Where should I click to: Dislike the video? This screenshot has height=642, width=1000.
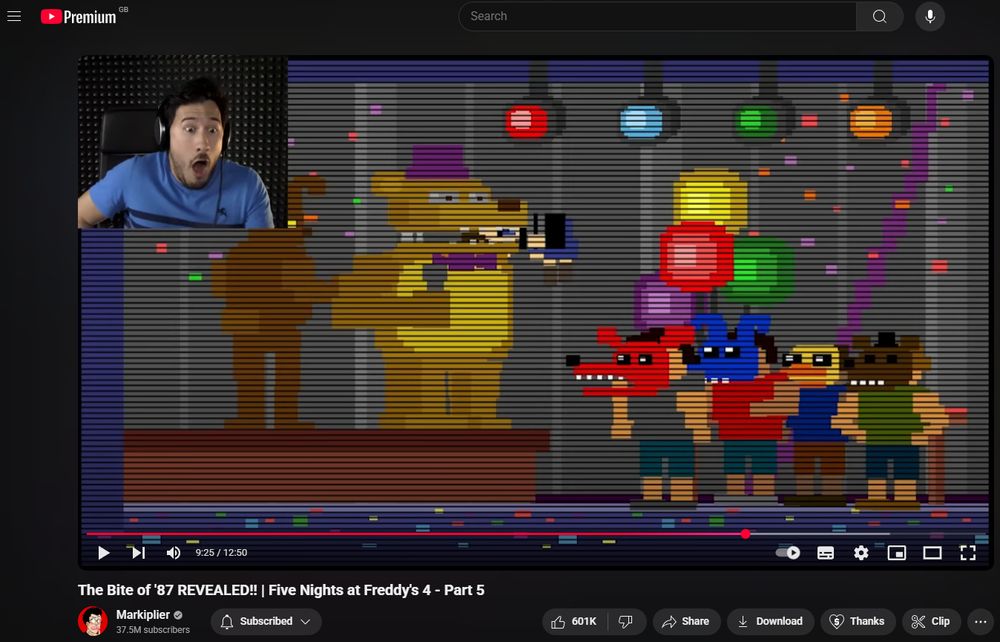click(x=626, y=622)
